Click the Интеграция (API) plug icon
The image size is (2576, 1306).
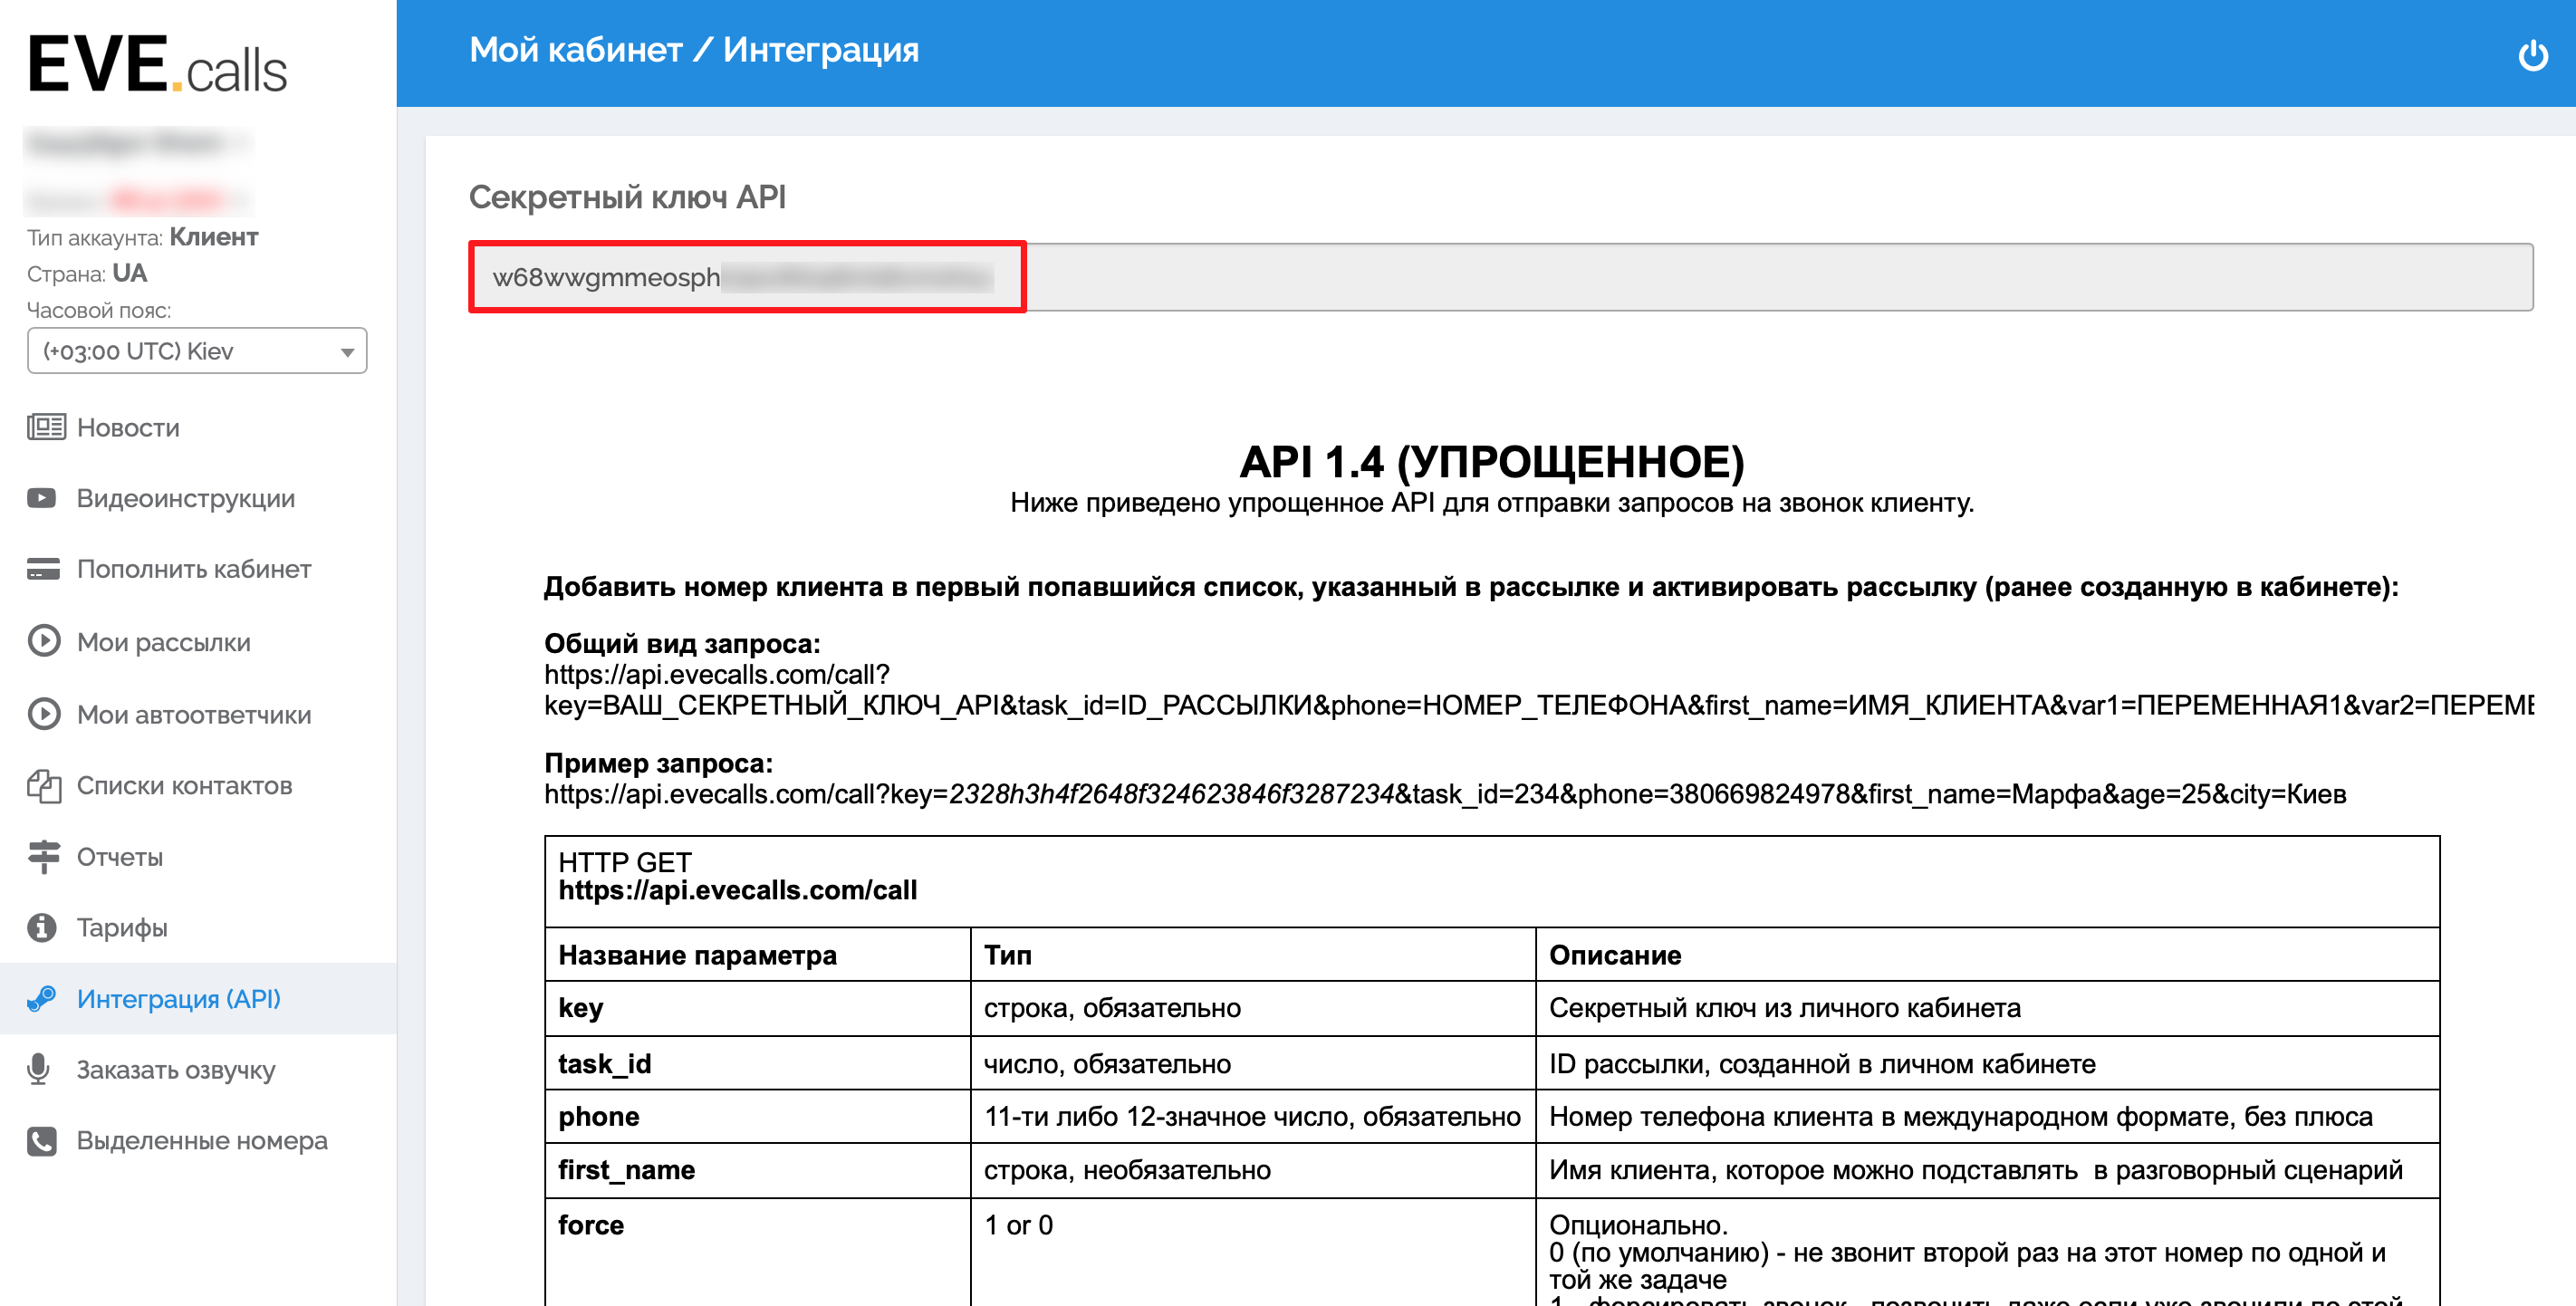tap(41, 998)
